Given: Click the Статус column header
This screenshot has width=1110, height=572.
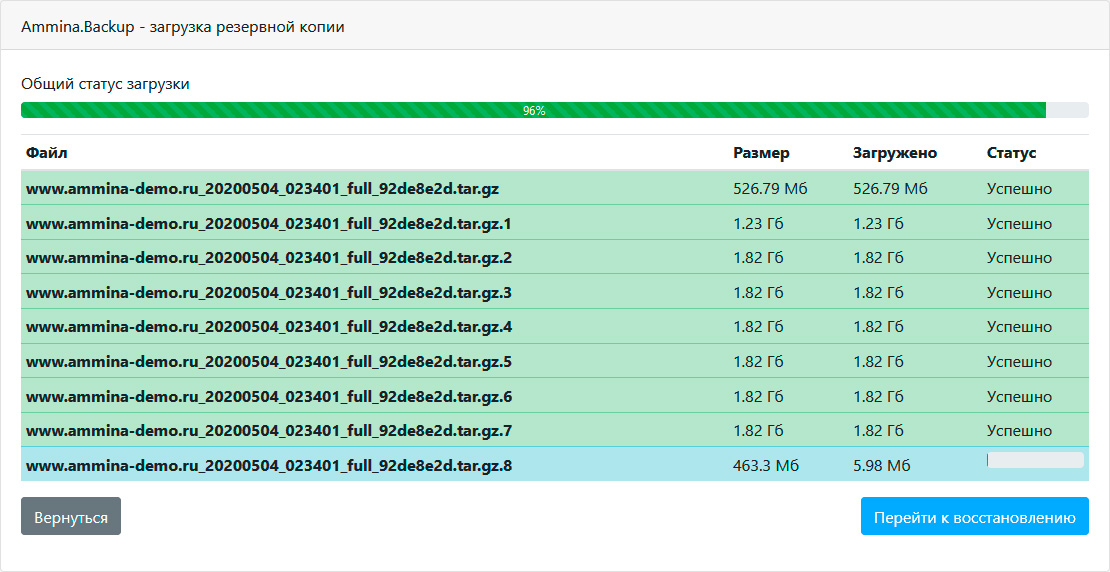Looking at the screenshot, I should [1011, 153].
